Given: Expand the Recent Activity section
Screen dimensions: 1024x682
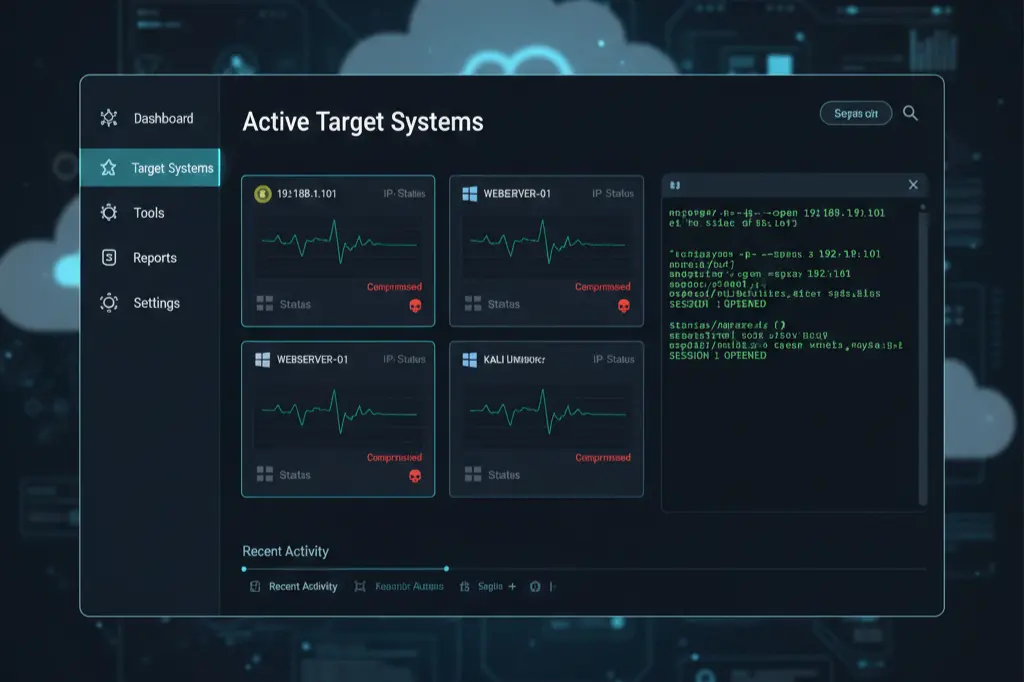Looking at the screenshot, I should tap(285, 551).
